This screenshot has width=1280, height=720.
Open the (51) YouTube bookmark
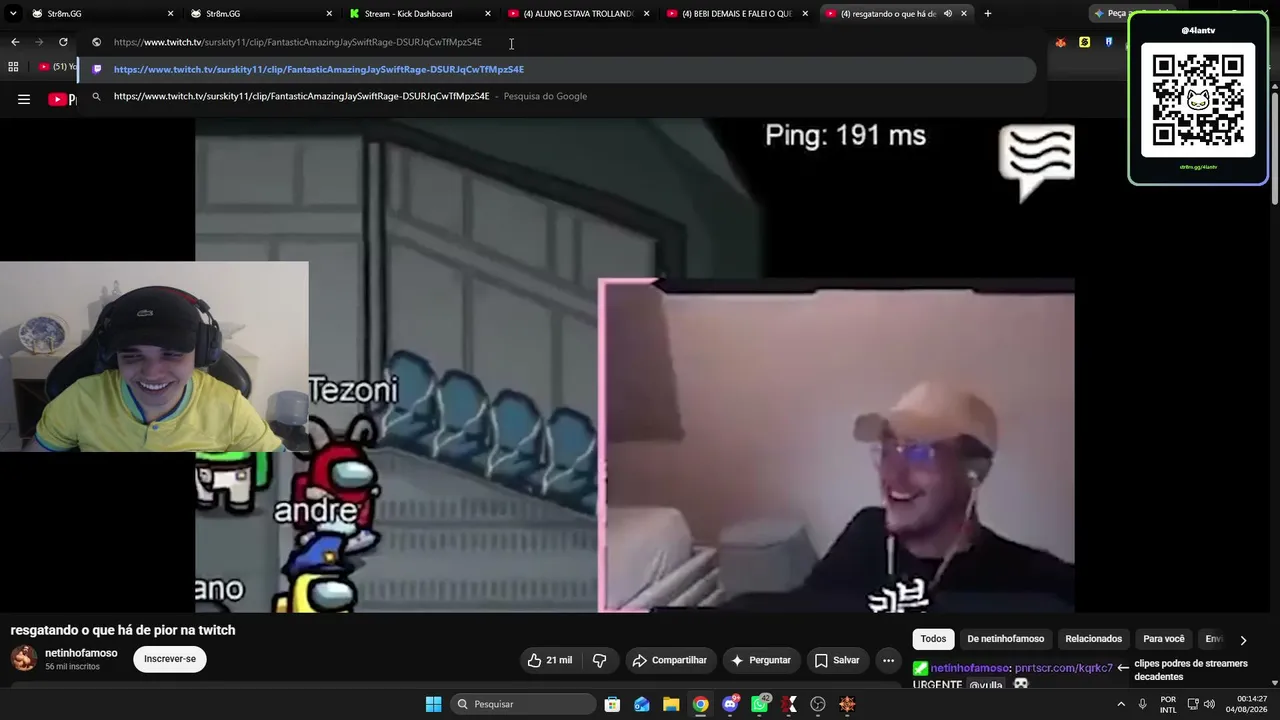point(58,67)
